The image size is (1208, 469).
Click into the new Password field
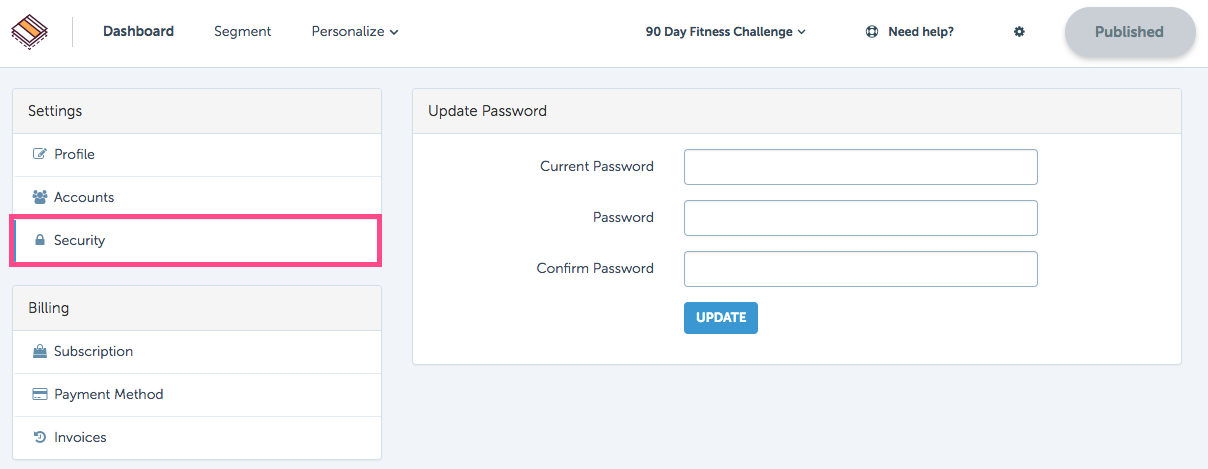[x=861, y=218]
